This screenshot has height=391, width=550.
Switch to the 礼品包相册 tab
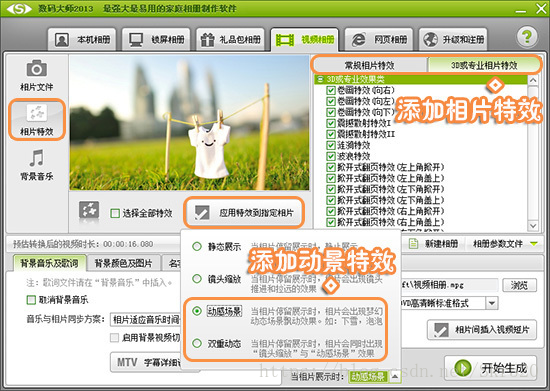click(x=230, y=40)
